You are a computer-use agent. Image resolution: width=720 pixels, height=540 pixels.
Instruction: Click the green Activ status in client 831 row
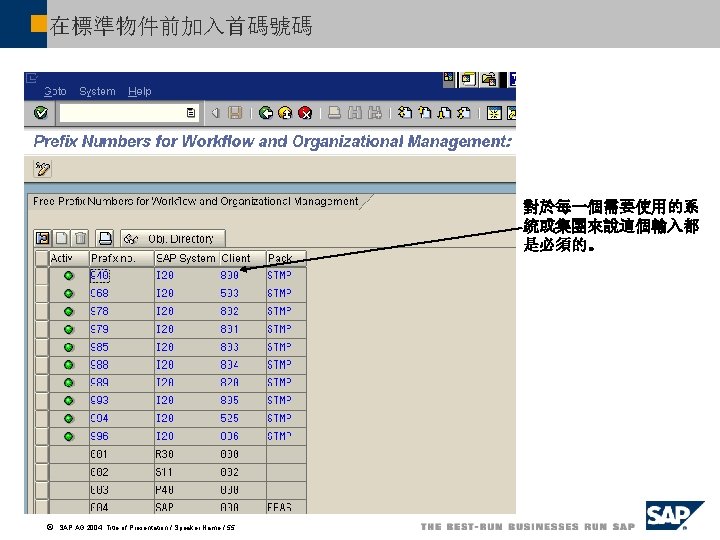point(69,329)
